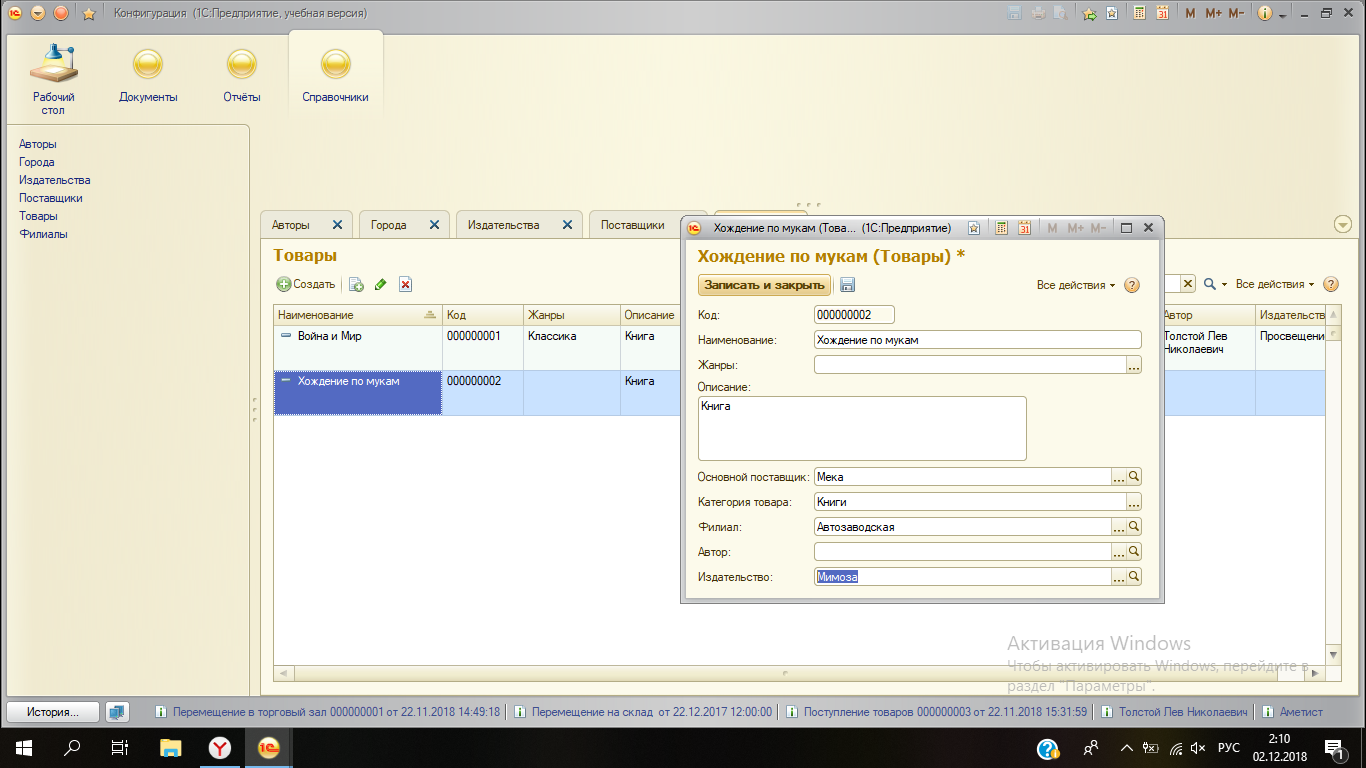Edit the current item with the pencil icon
Image resolution: width=1366 pixels, height=768 pixels.
[x=381, y=285]
